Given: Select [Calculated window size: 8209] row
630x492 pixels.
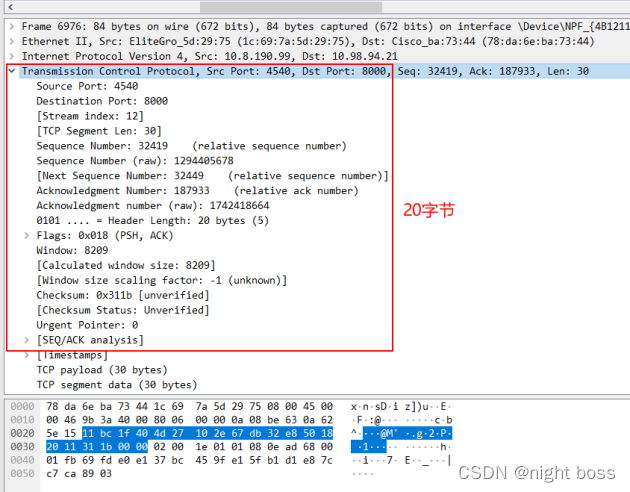Looking at the screenshot, I should tap(126, 265).
